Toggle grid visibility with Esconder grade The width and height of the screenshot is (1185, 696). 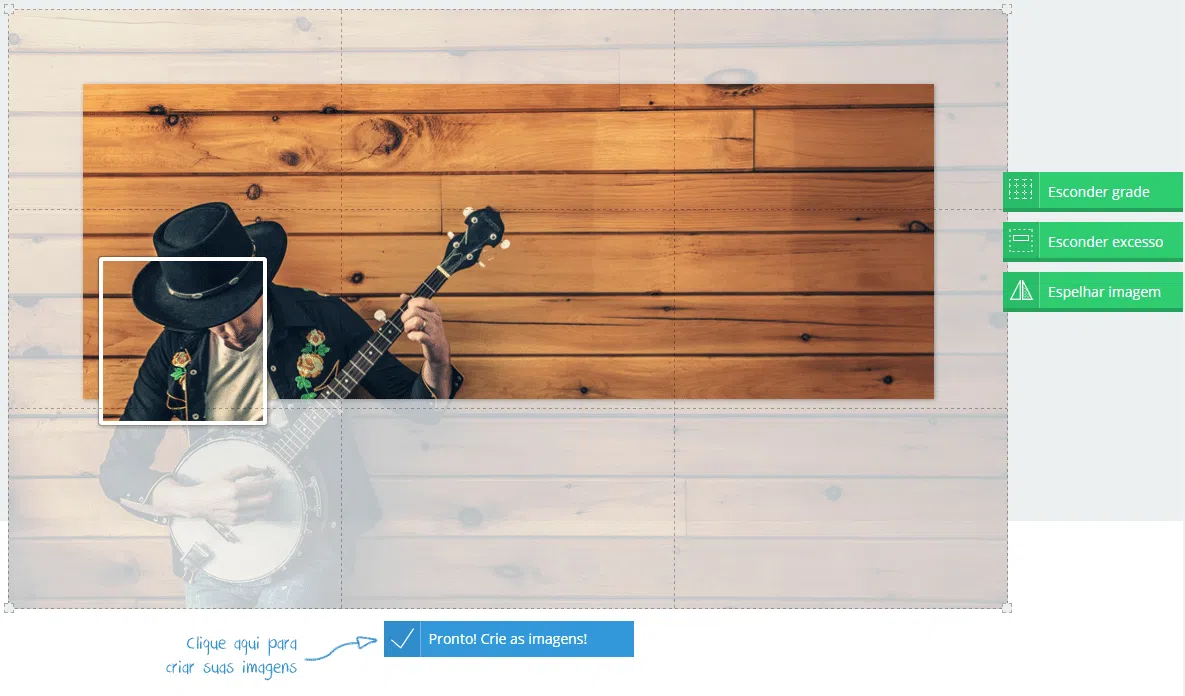click(x=1093, y=191)
